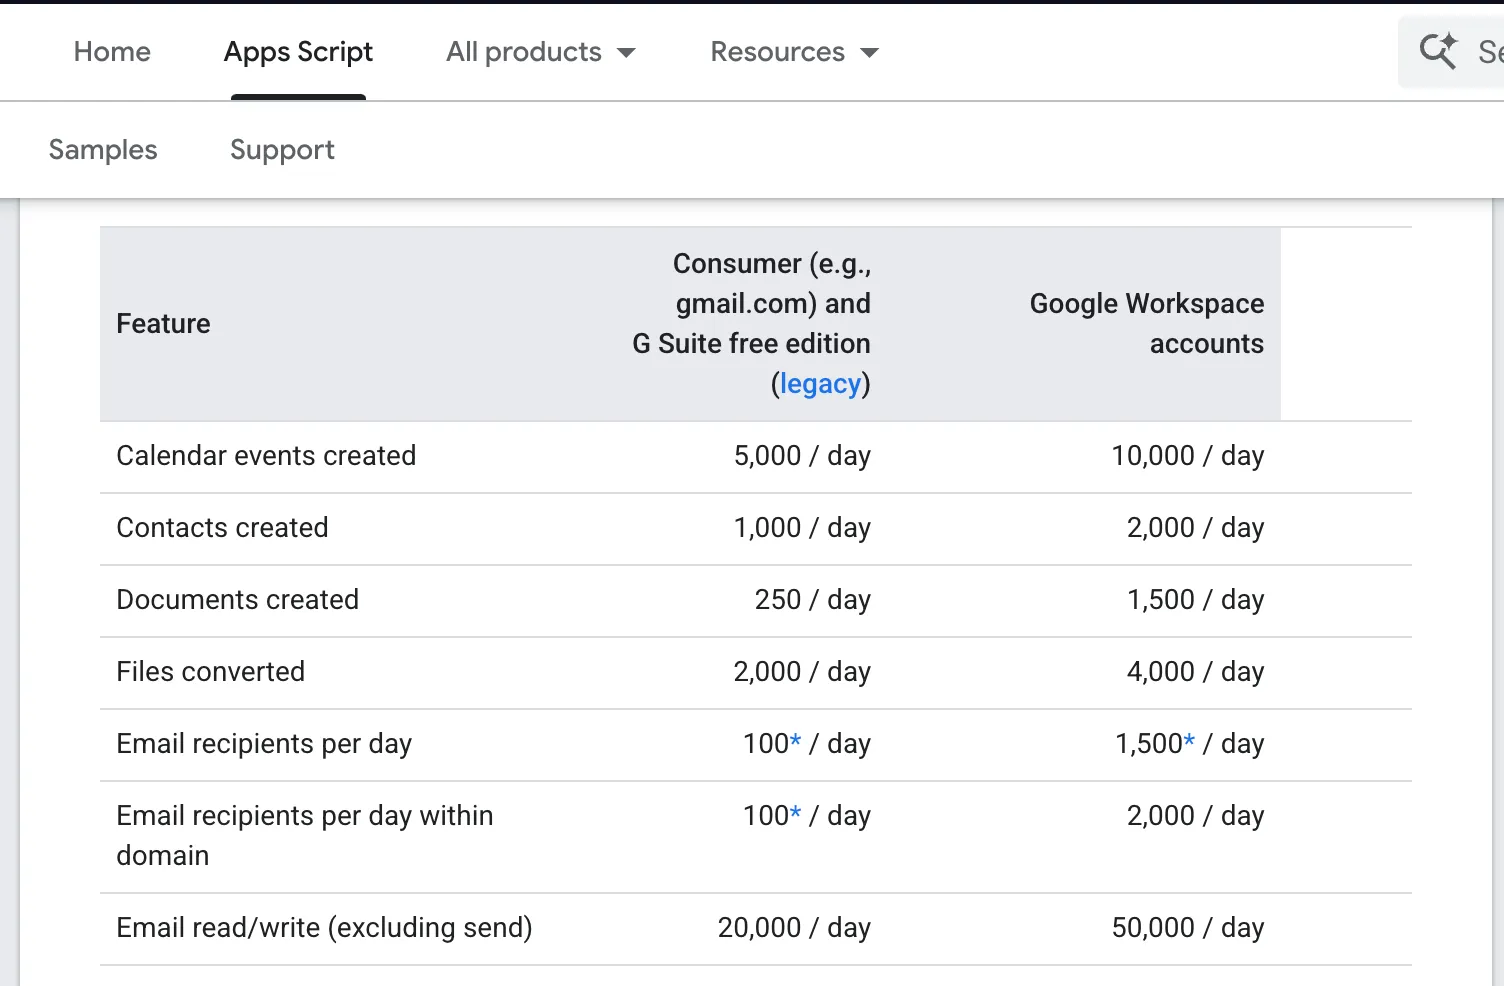This screenshot has height=986, width=1504.
Task: Switch to the Samples tab
Action: click(x=103, y=150)
